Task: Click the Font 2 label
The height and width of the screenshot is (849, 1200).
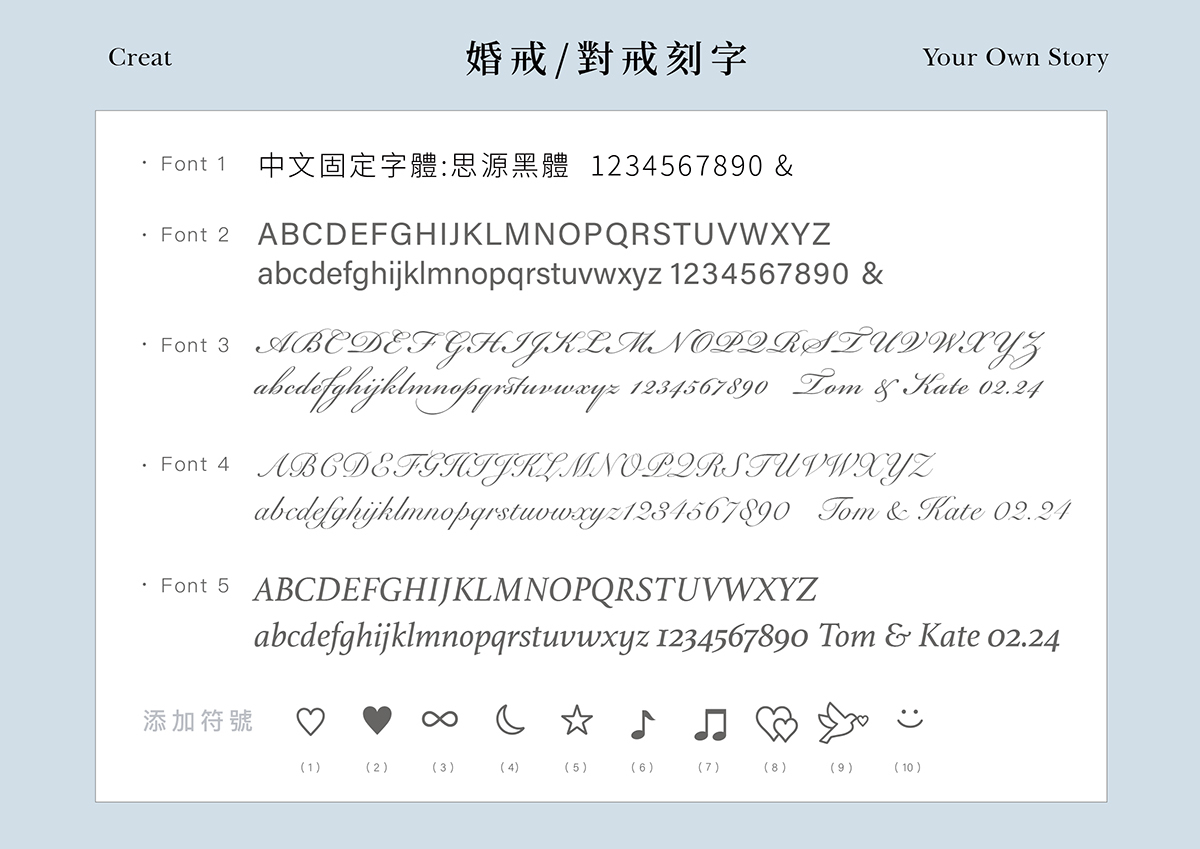Action: (195, 235)
